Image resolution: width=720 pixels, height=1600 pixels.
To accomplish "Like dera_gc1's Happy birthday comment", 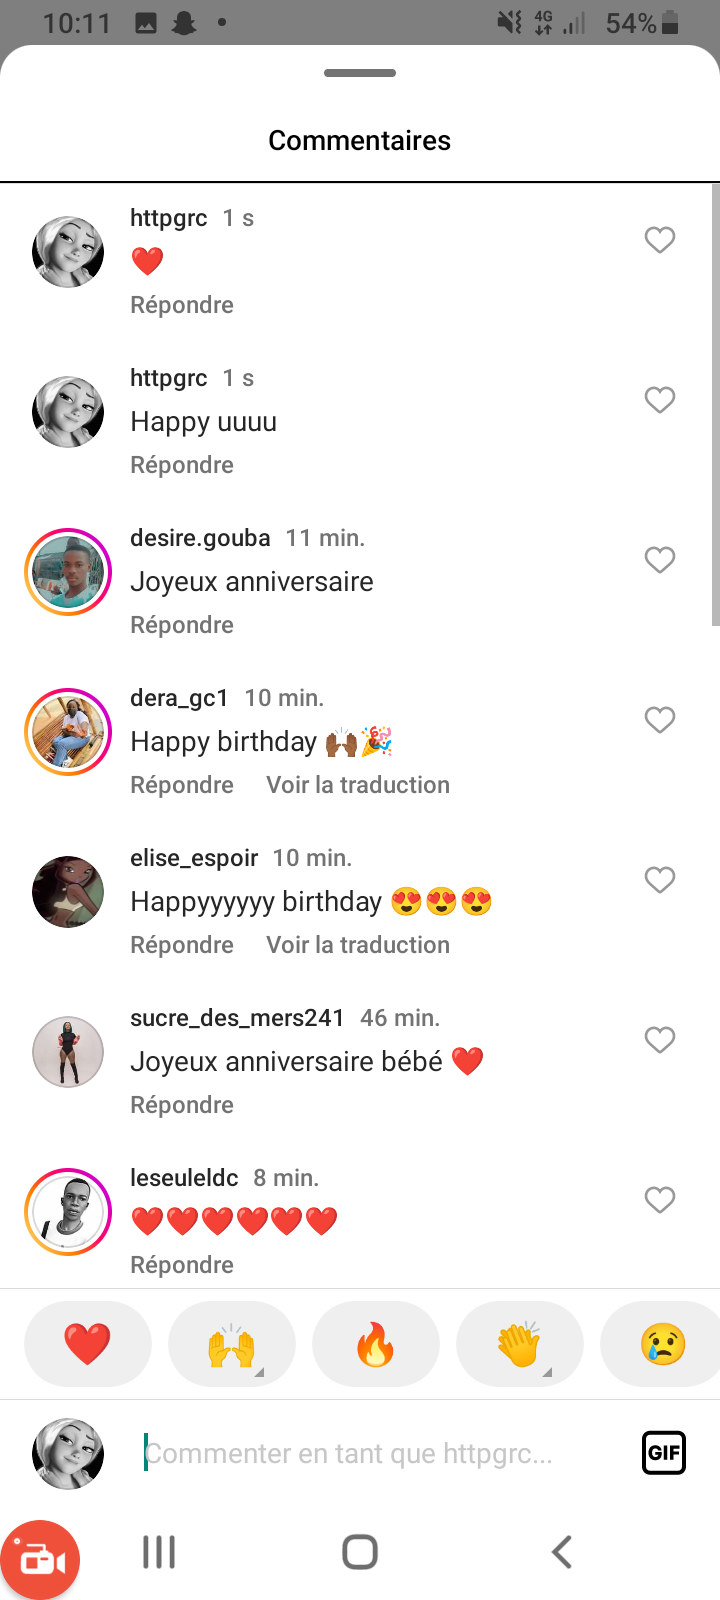I will (x=659, y=720).
